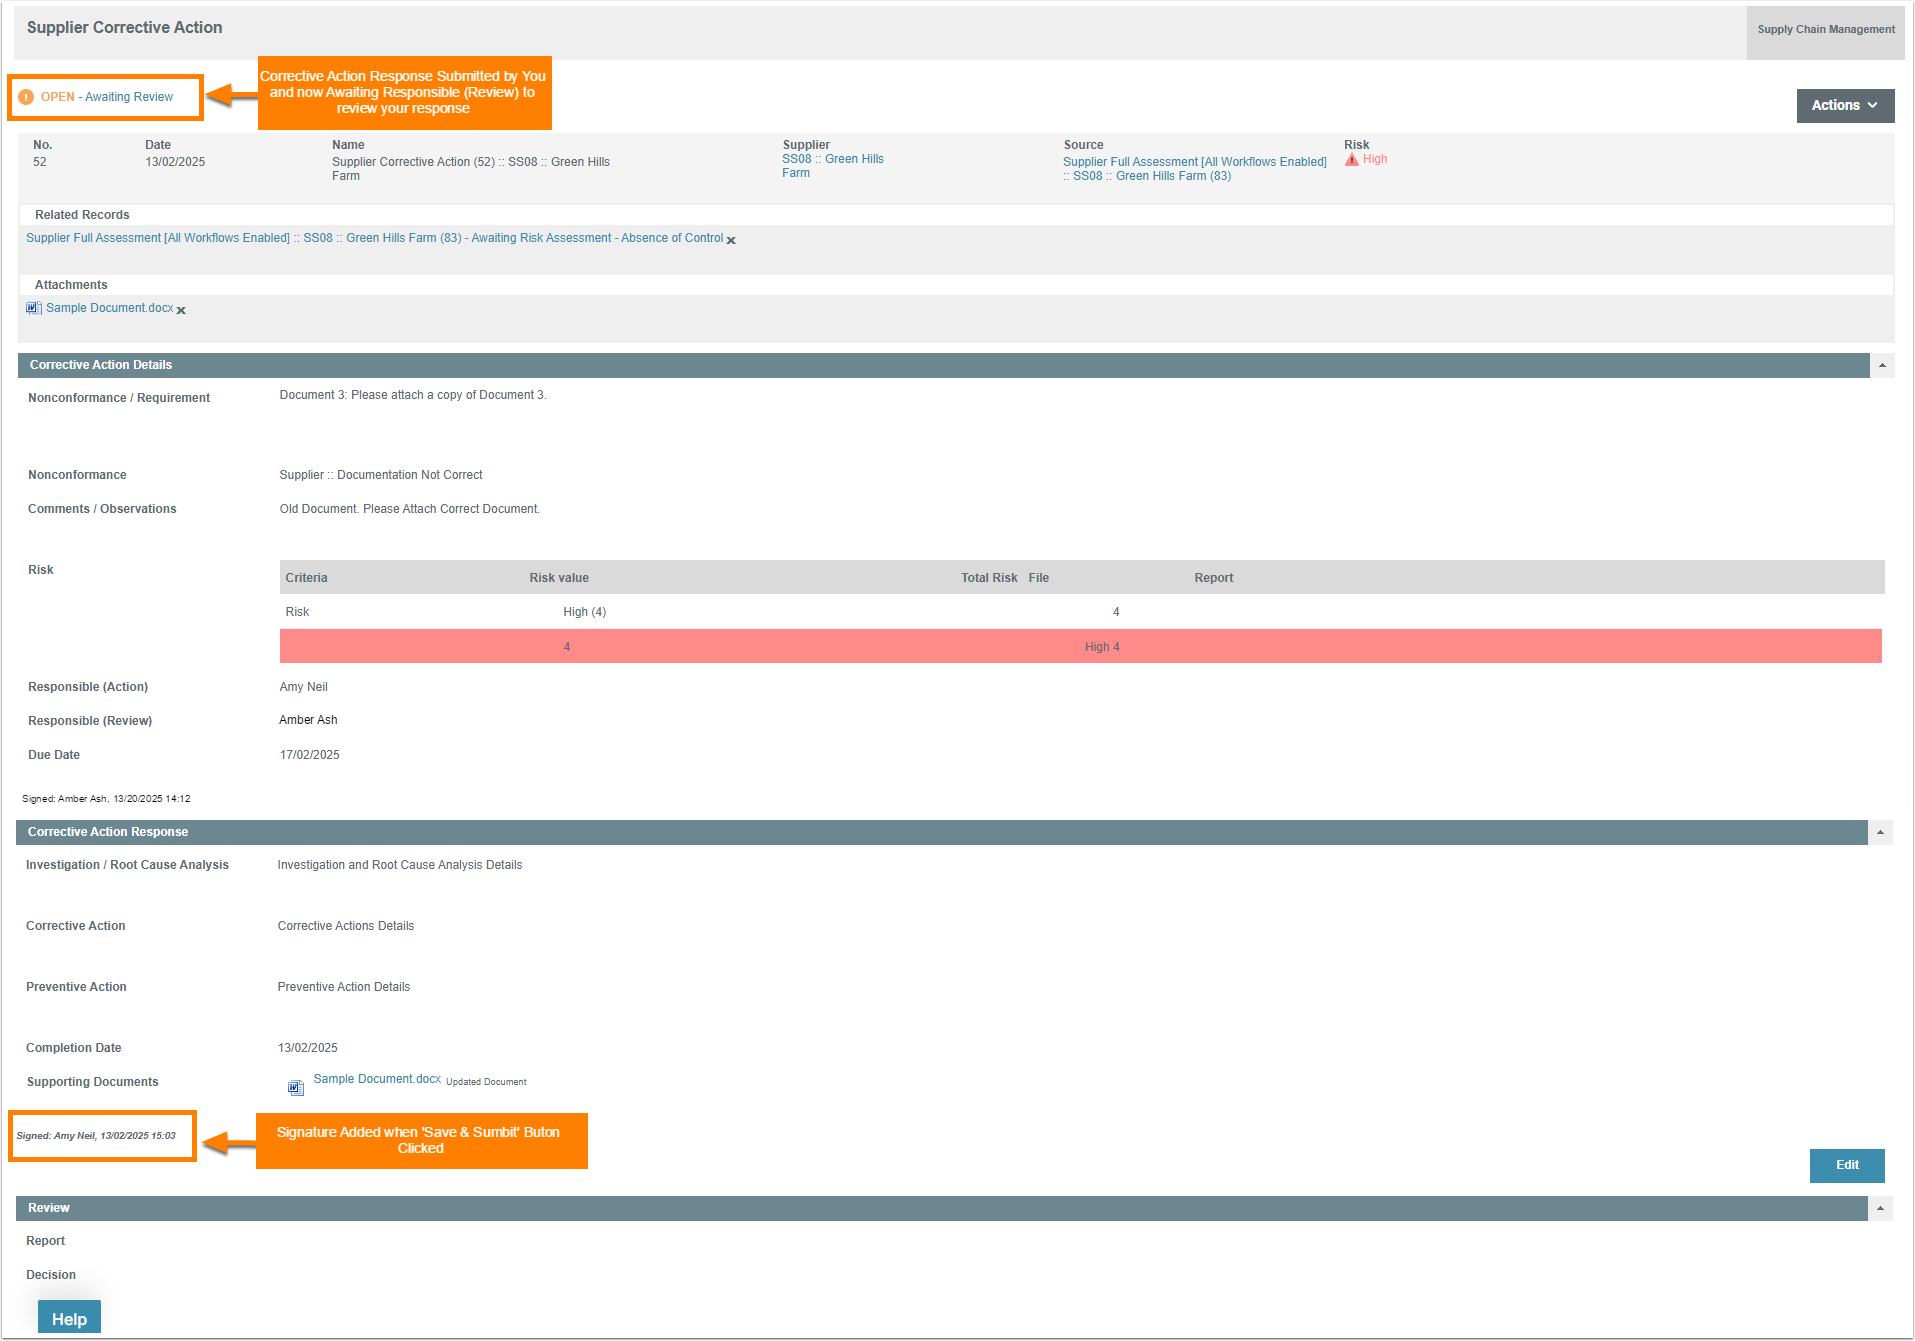Open the Actions dropdown menu
The image size is (1915, 1341).
click(x=1844, y=106)
